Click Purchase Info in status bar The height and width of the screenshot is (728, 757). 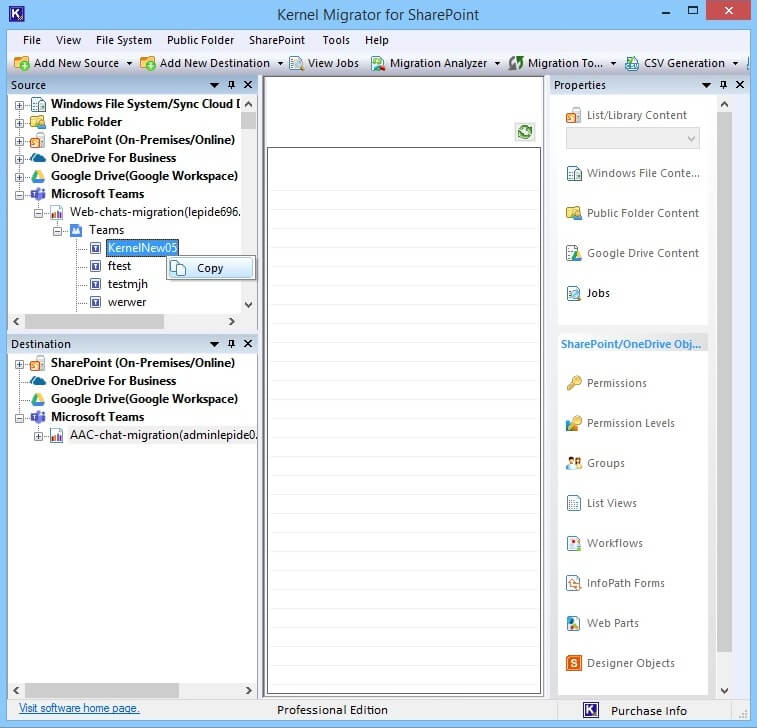[648, 711]
